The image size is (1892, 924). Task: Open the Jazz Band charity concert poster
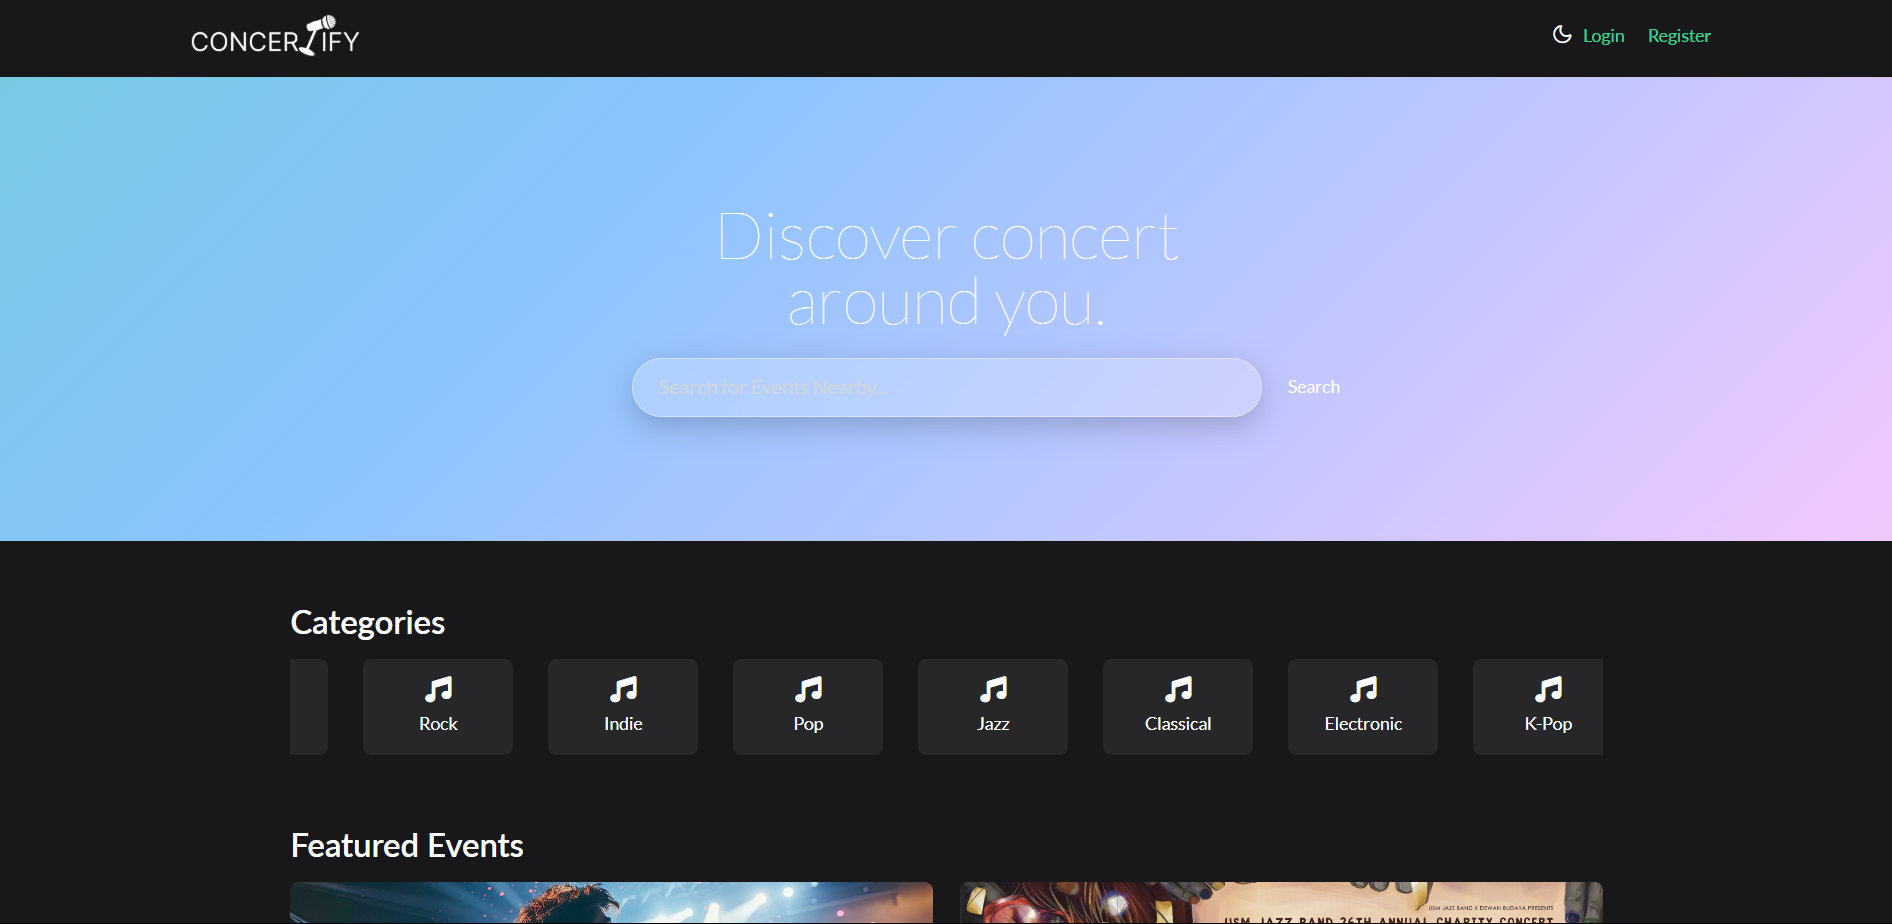point(1281,903)
